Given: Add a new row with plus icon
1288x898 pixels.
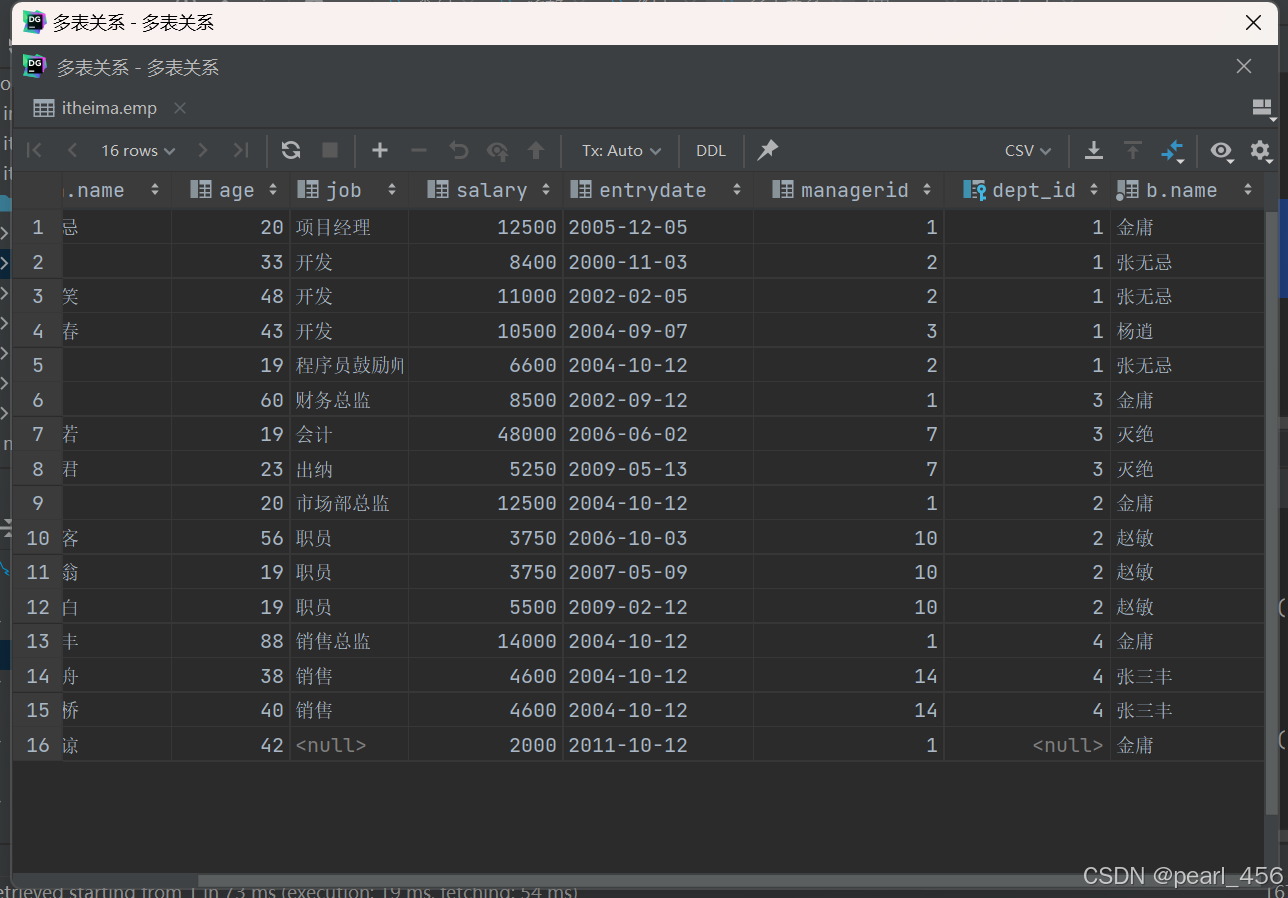Looking at the screenshot, I should [380, 150].
